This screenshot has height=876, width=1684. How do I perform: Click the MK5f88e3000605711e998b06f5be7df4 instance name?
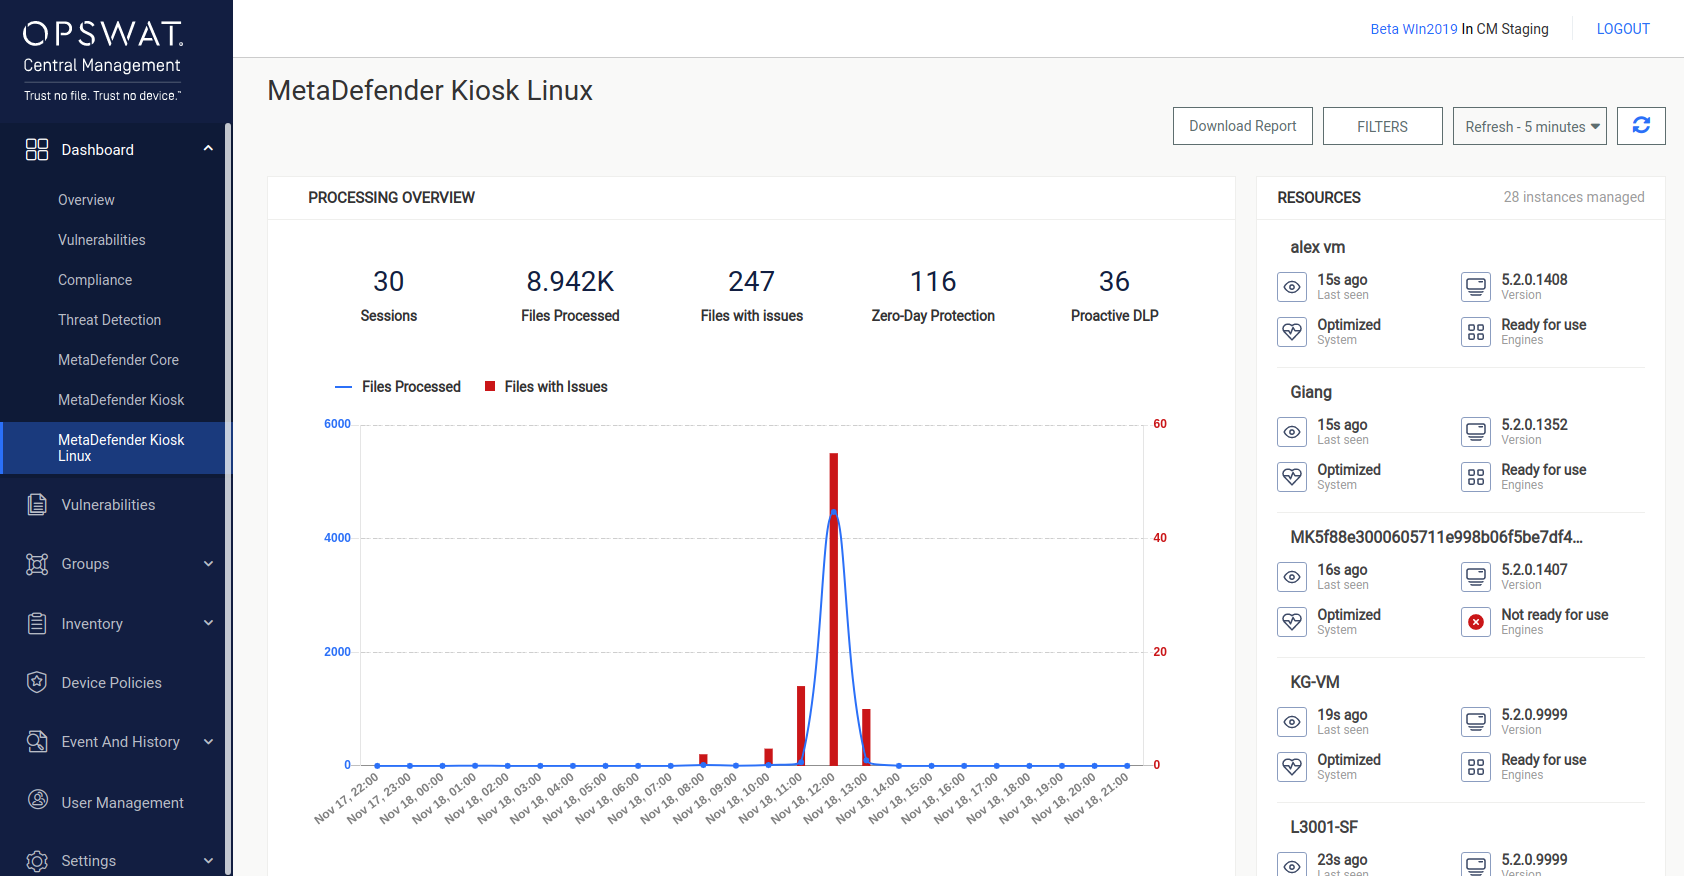(x=1436, y=537)
